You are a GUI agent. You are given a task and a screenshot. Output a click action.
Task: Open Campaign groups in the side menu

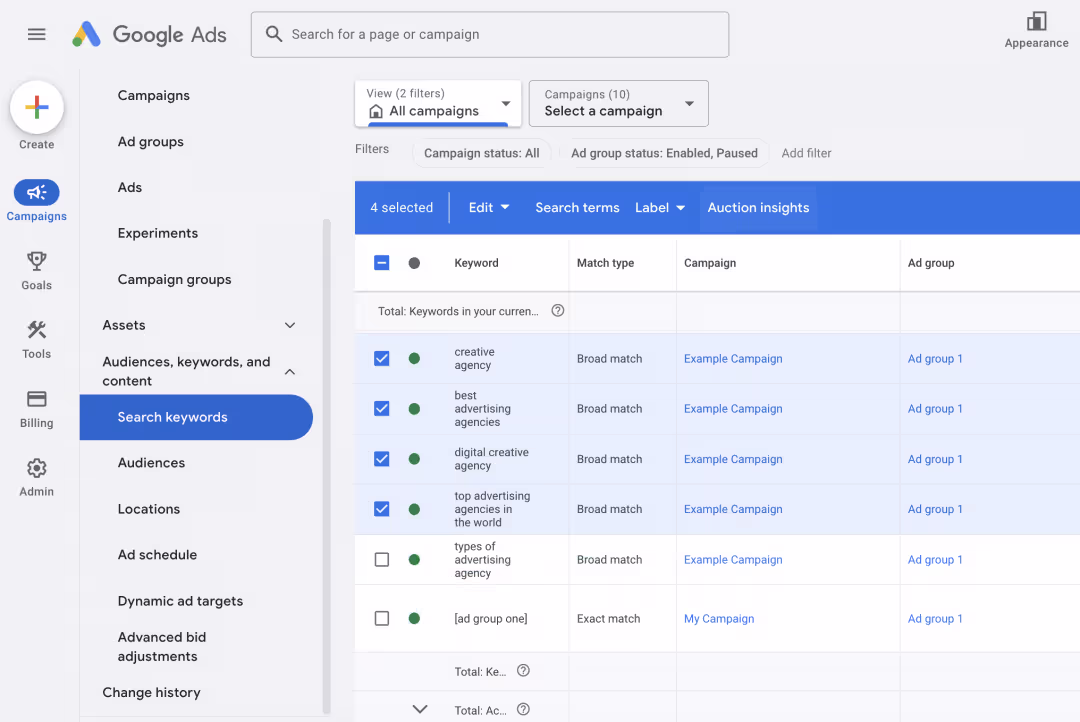pos(174,280)
